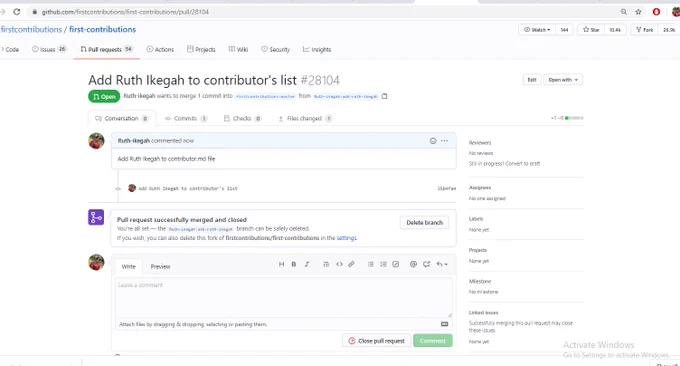
Task: Open the browser zoom indicator icon
Action: point(624,12)
